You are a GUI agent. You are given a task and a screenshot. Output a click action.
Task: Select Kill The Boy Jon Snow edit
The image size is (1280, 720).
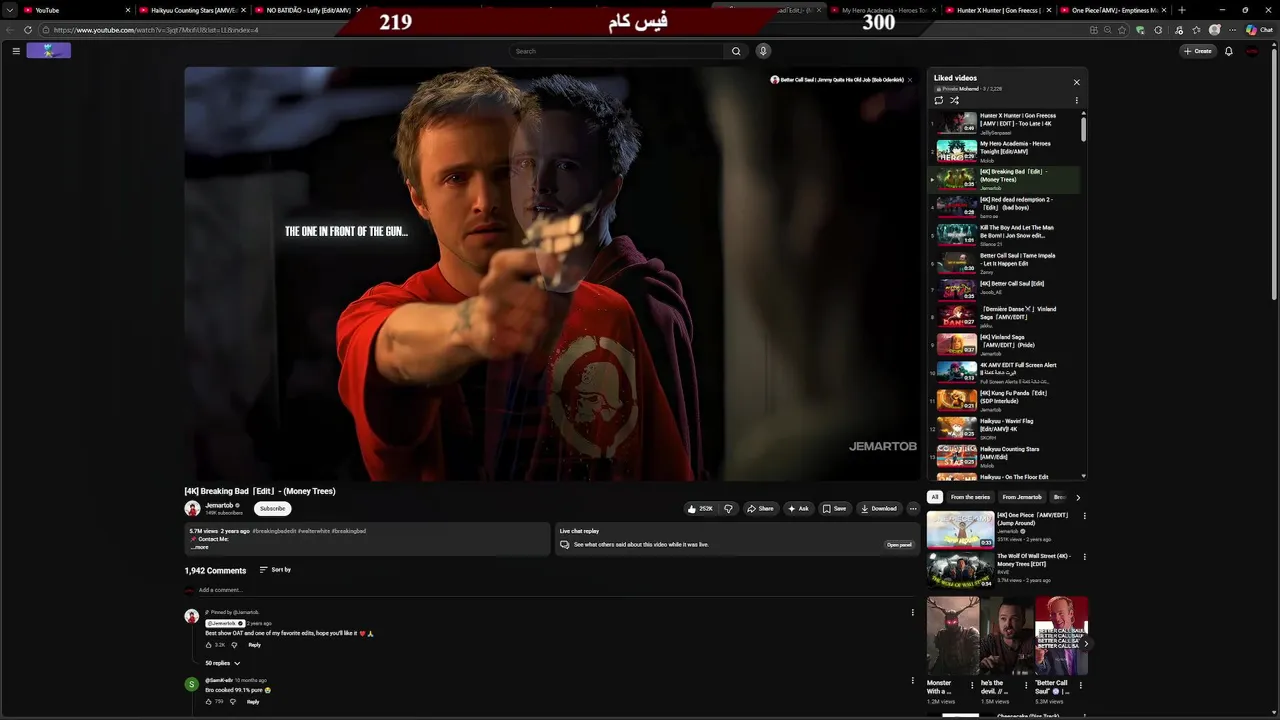click(x=1003, y=235)
